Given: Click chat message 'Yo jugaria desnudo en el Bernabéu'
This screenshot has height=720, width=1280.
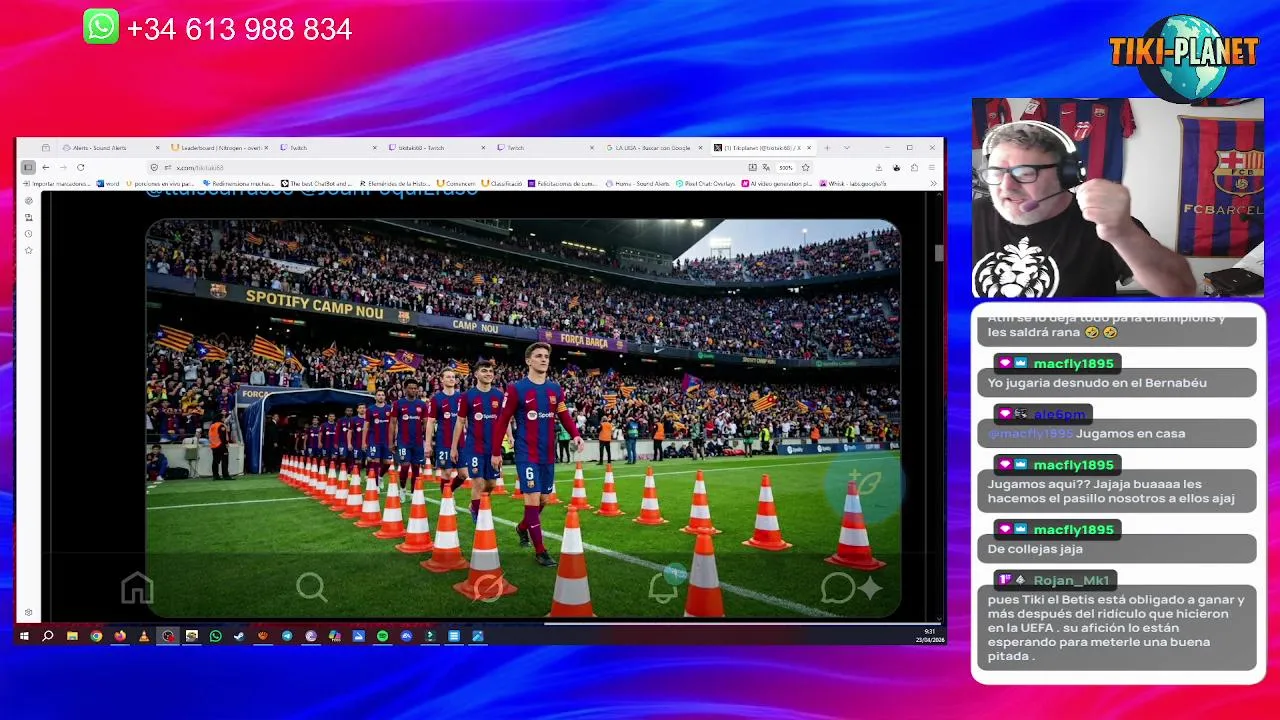Looking at the screenshot, I should 1097,383.
